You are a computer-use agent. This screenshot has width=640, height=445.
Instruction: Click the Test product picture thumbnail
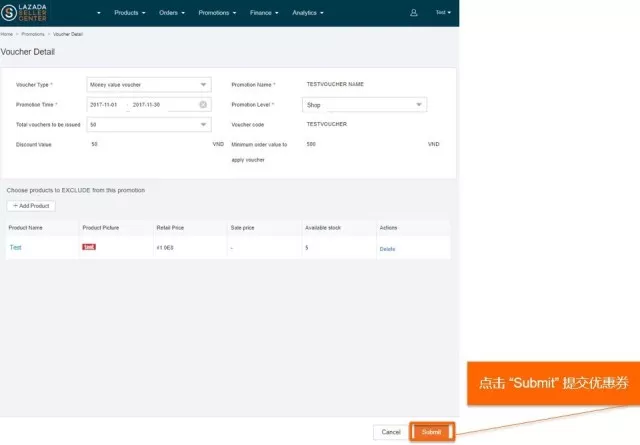point(89,247)
